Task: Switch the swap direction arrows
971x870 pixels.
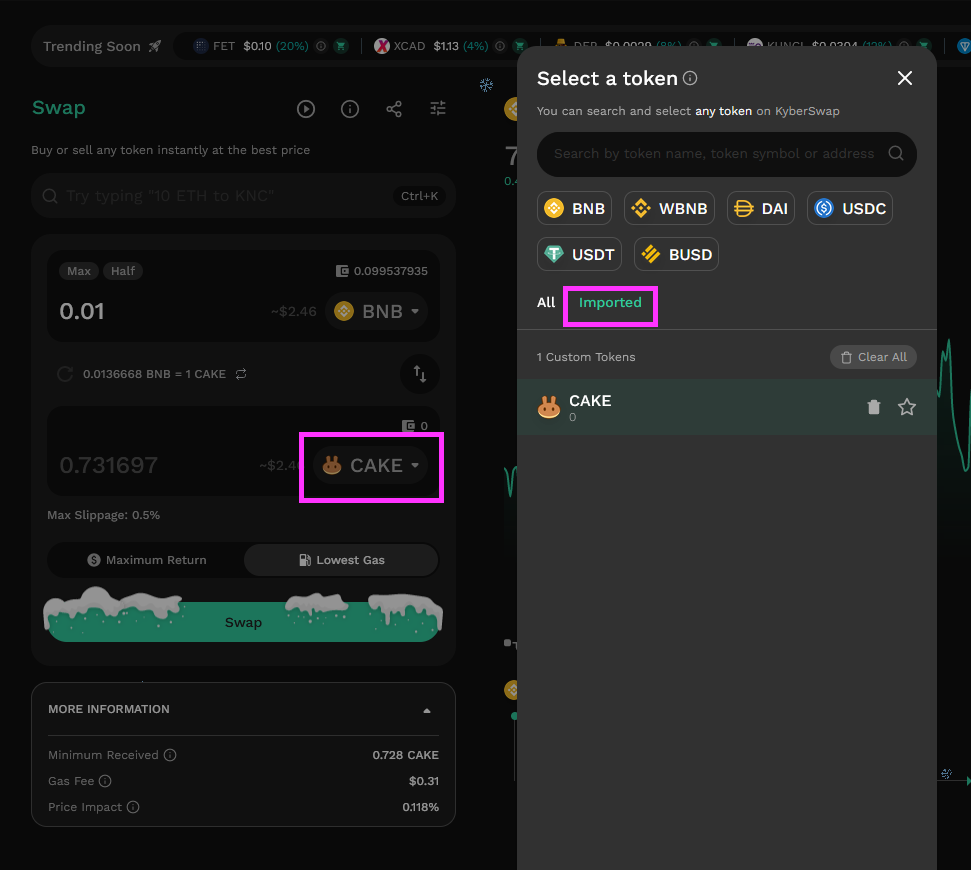Action: tap(420, 374)
